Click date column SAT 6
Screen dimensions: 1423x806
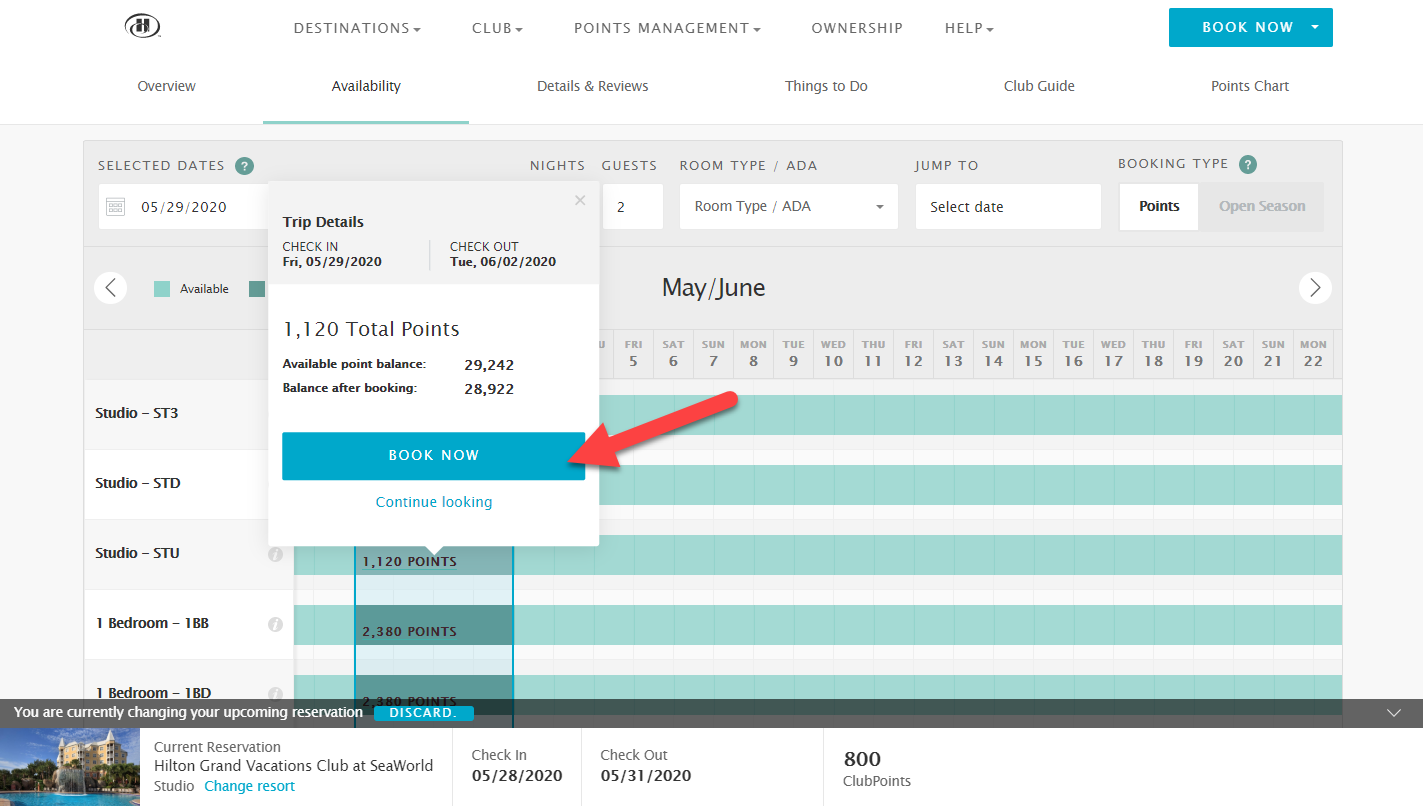click(673, 354)
